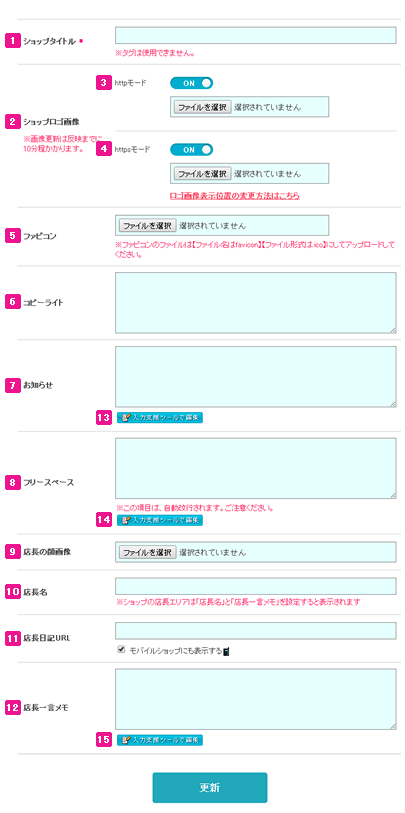Click the フリースペース text area
Screen dimensions: 405x813
[x=256, y=469]
